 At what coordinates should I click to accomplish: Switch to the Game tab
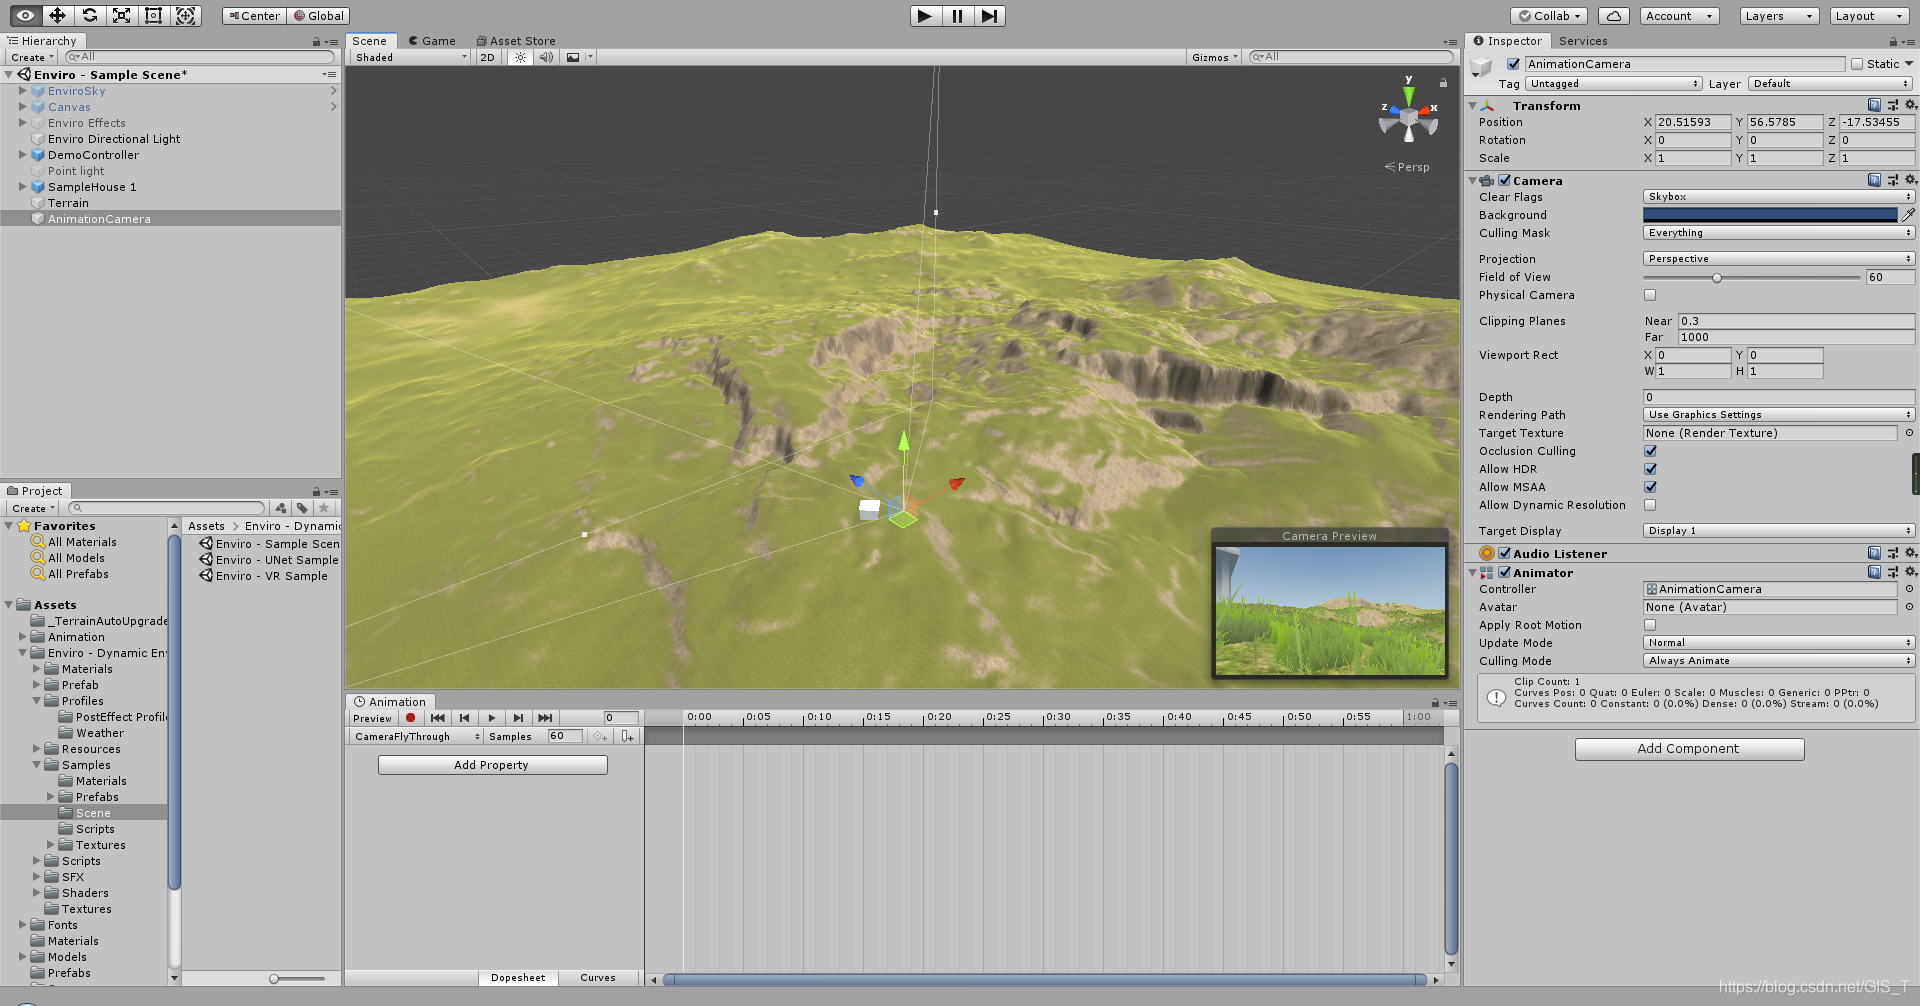pyautogui.click(x=432, y=41)
